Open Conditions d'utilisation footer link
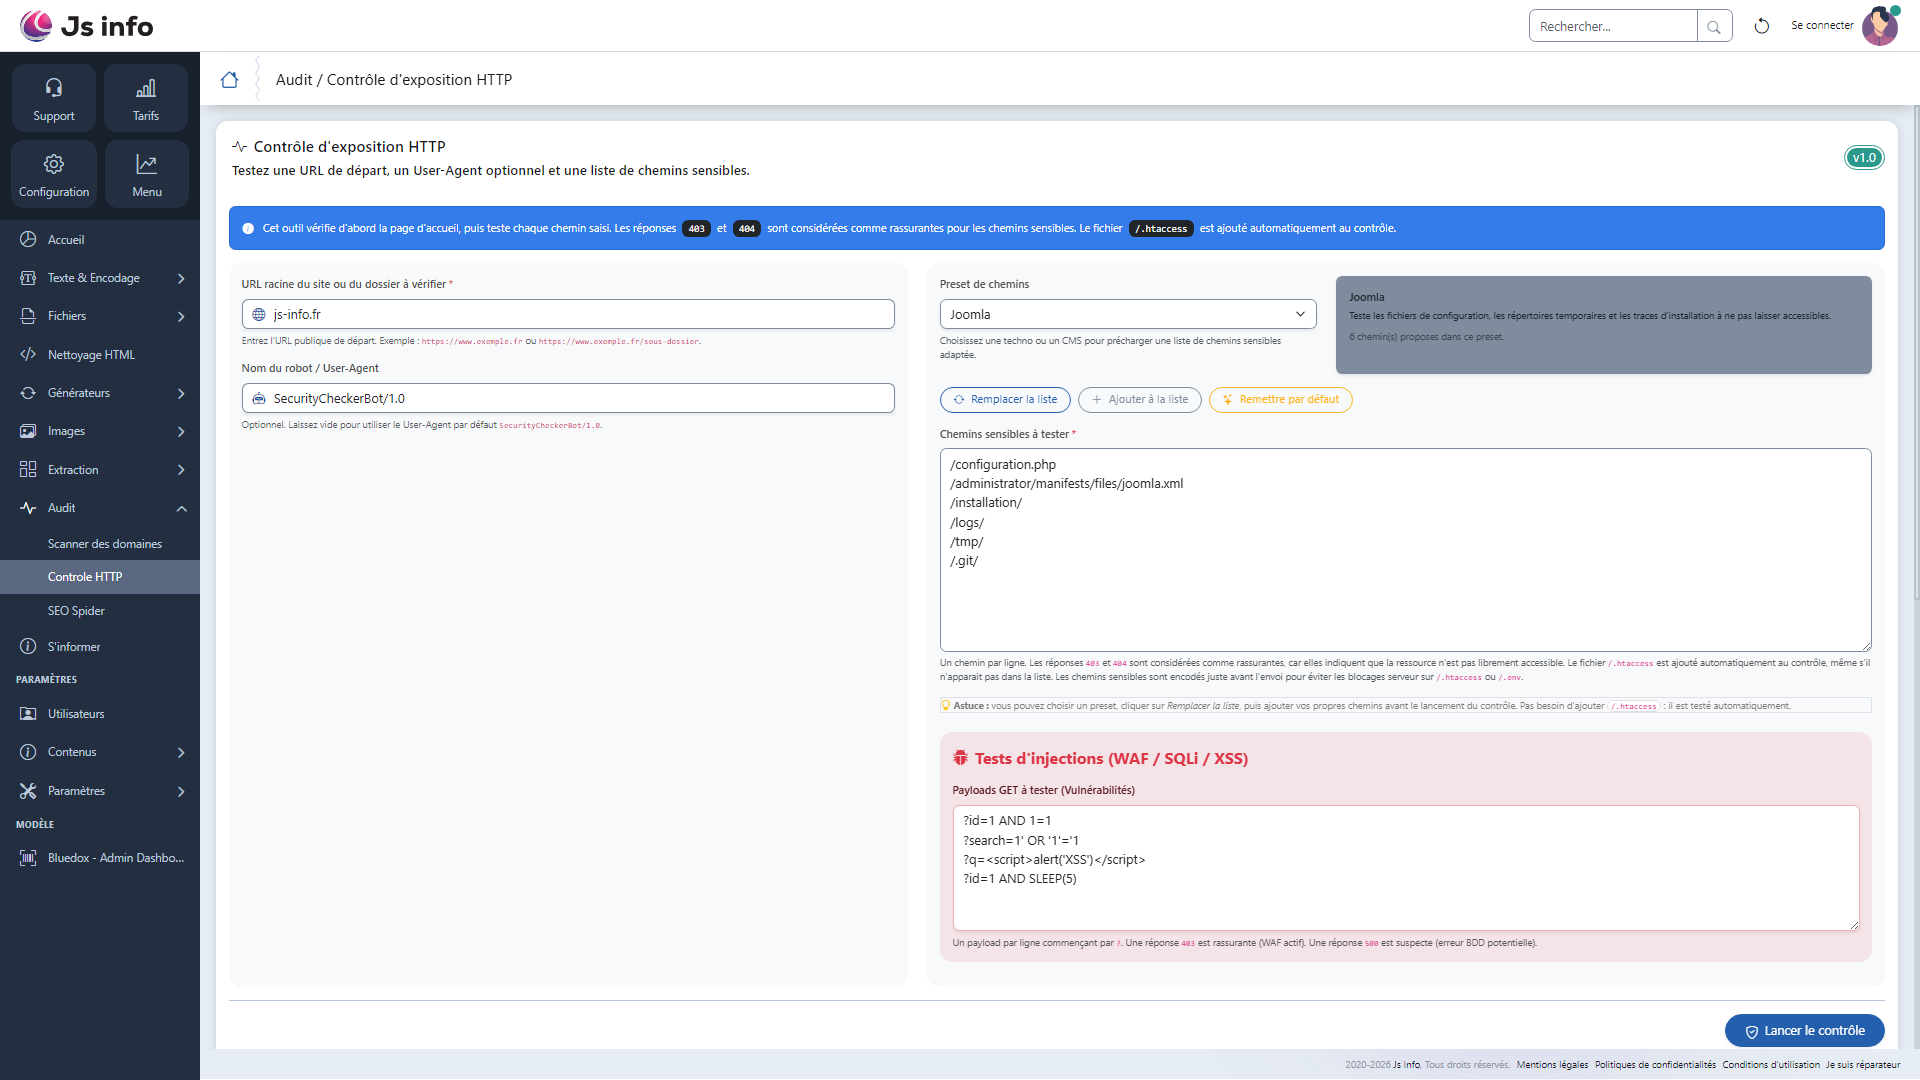 1771,1065
